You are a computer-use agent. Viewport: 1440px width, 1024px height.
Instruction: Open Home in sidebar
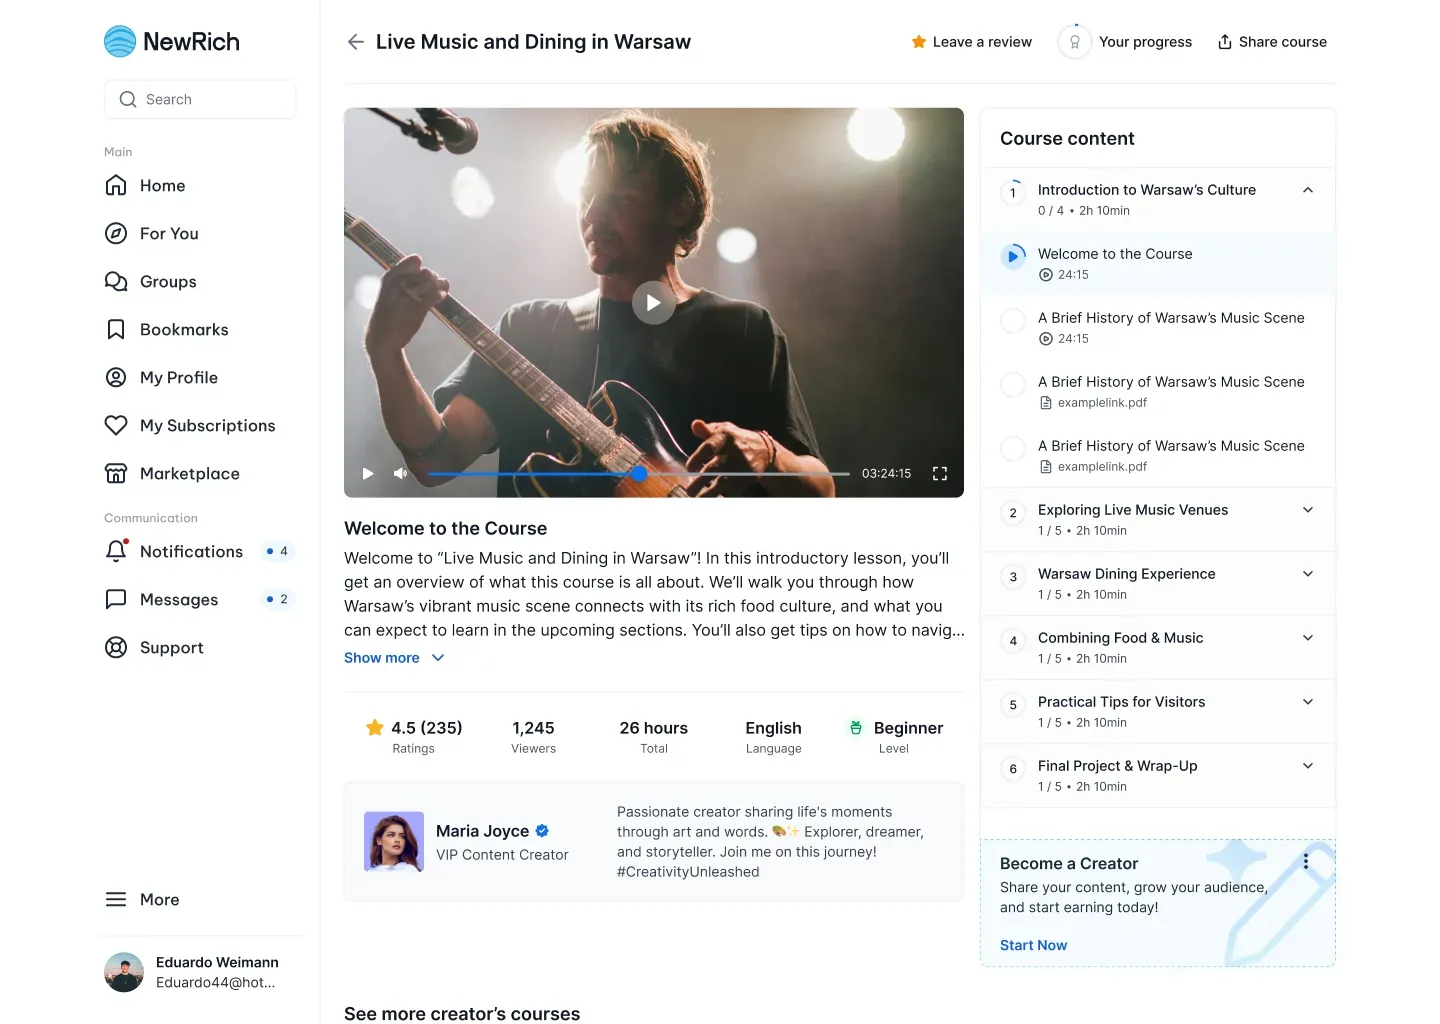162,185
